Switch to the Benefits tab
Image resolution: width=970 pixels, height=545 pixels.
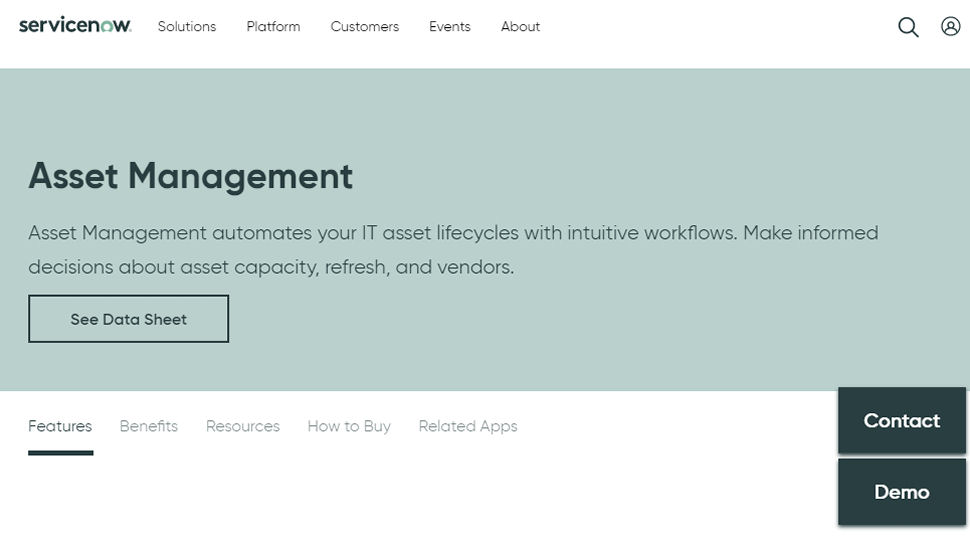point(148,426)
